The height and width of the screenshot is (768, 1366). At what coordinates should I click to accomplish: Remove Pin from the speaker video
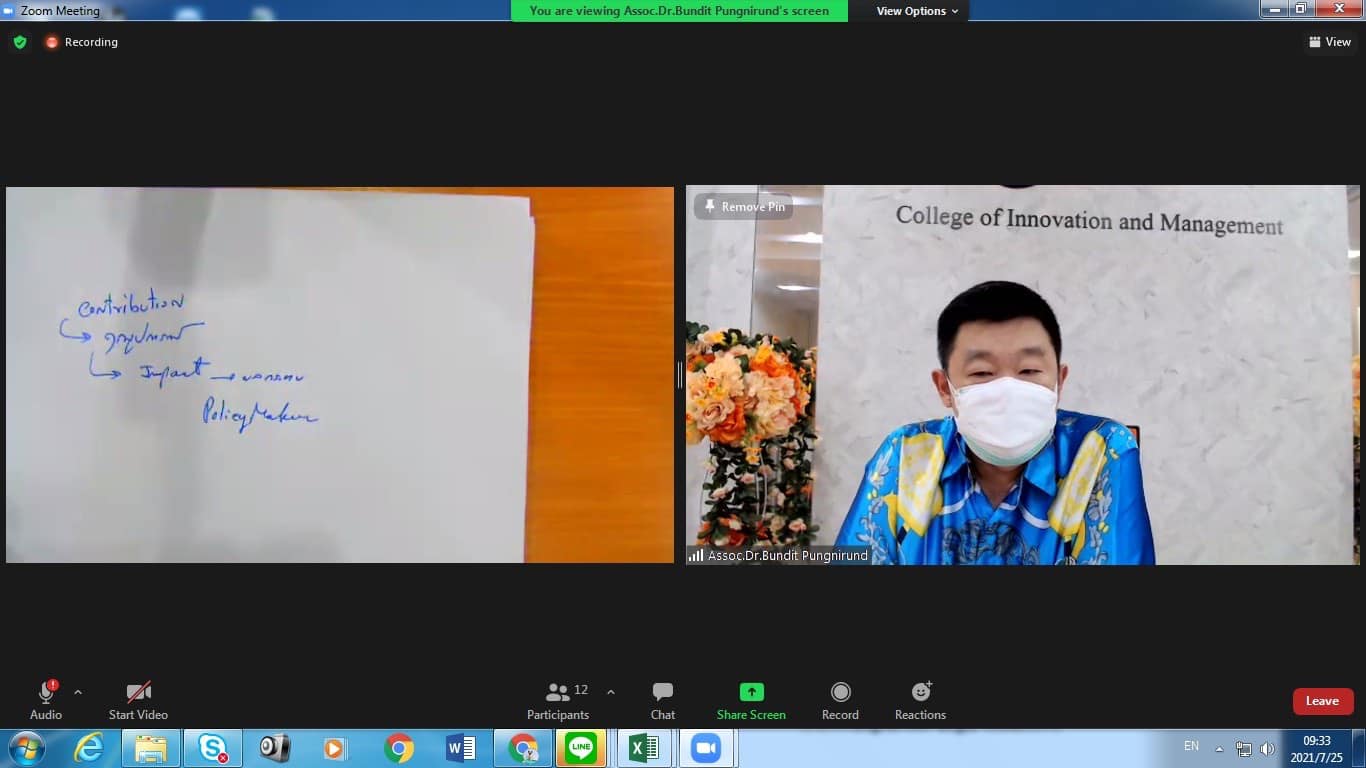(x=744, y=207)
